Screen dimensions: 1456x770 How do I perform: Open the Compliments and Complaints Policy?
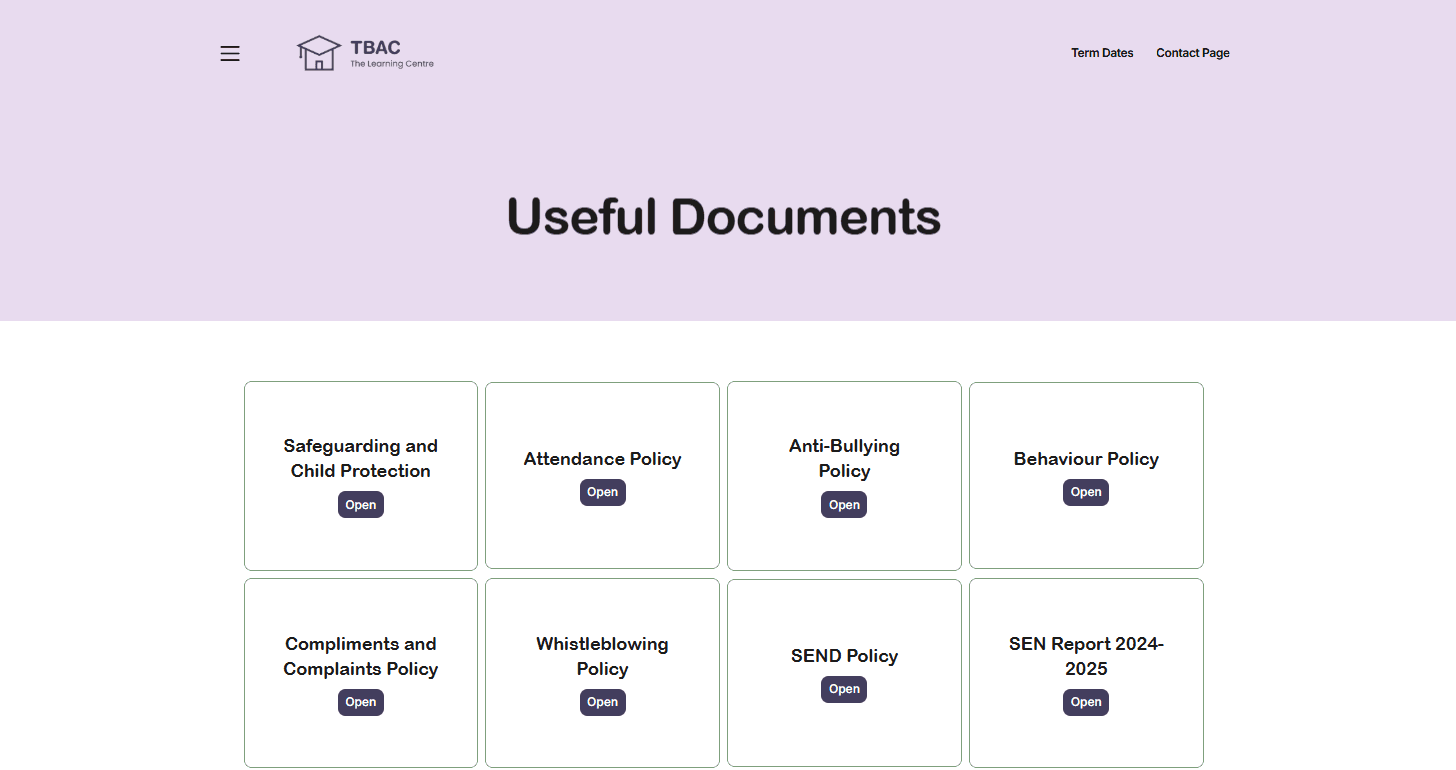point(360,702)
